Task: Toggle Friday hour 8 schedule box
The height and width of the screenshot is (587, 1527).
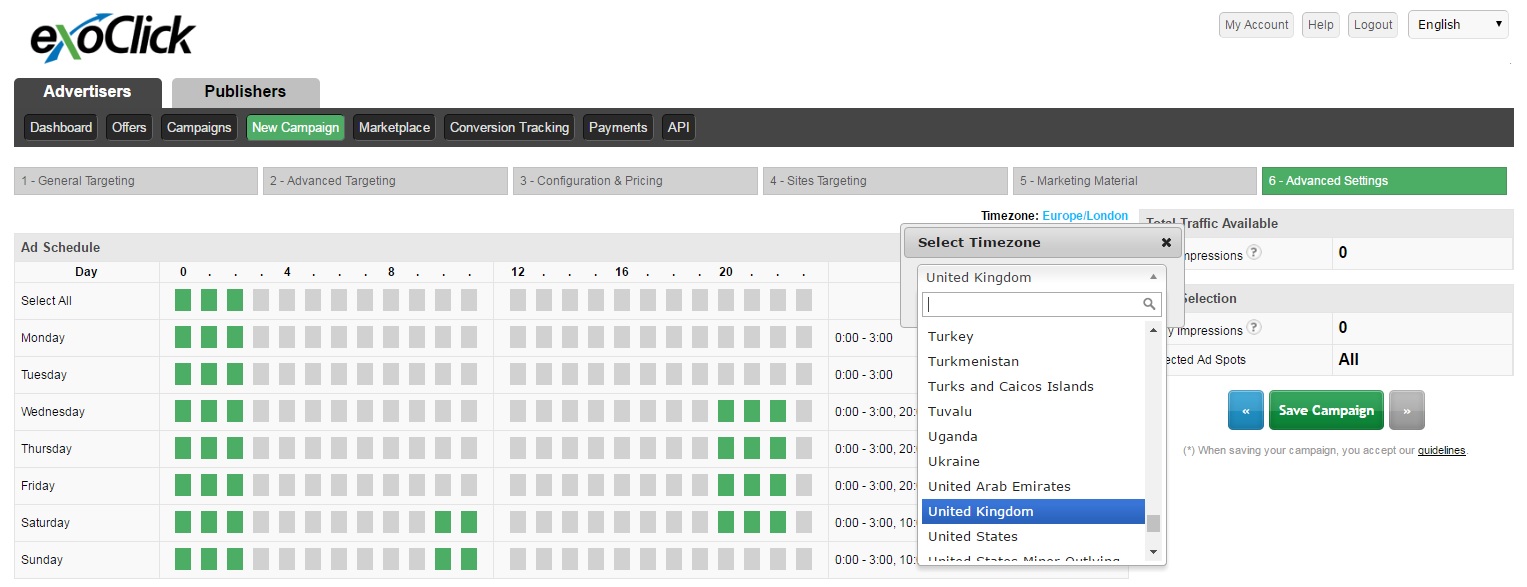Action: [x=391, y=485]
